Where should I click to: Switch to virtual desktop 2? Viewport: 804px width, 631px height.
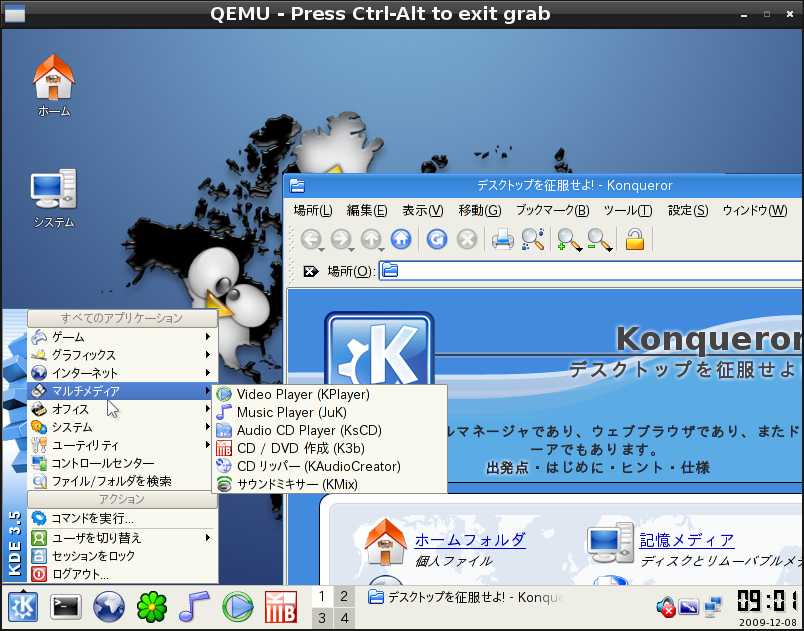344,596
